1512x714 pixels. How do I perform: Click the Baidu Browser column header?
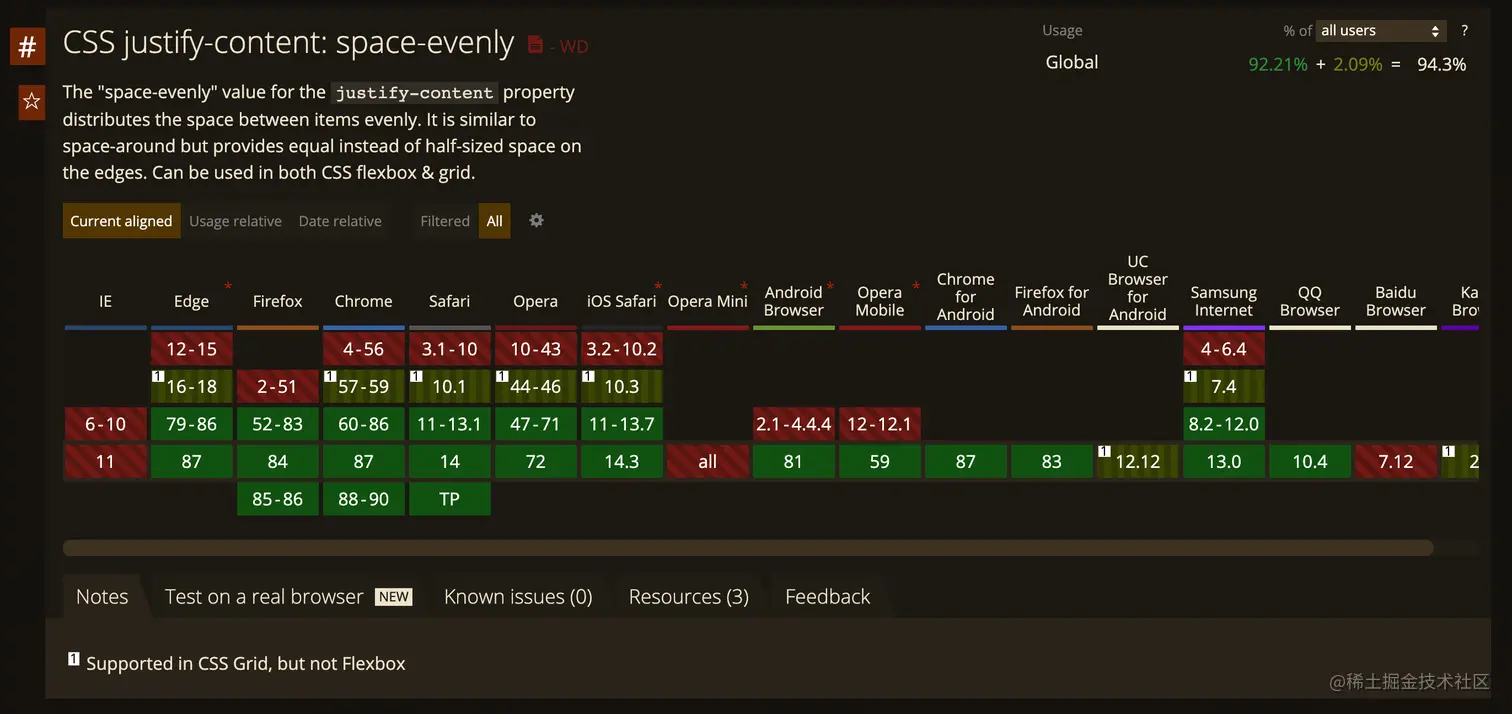click(x=1396, y=301)
